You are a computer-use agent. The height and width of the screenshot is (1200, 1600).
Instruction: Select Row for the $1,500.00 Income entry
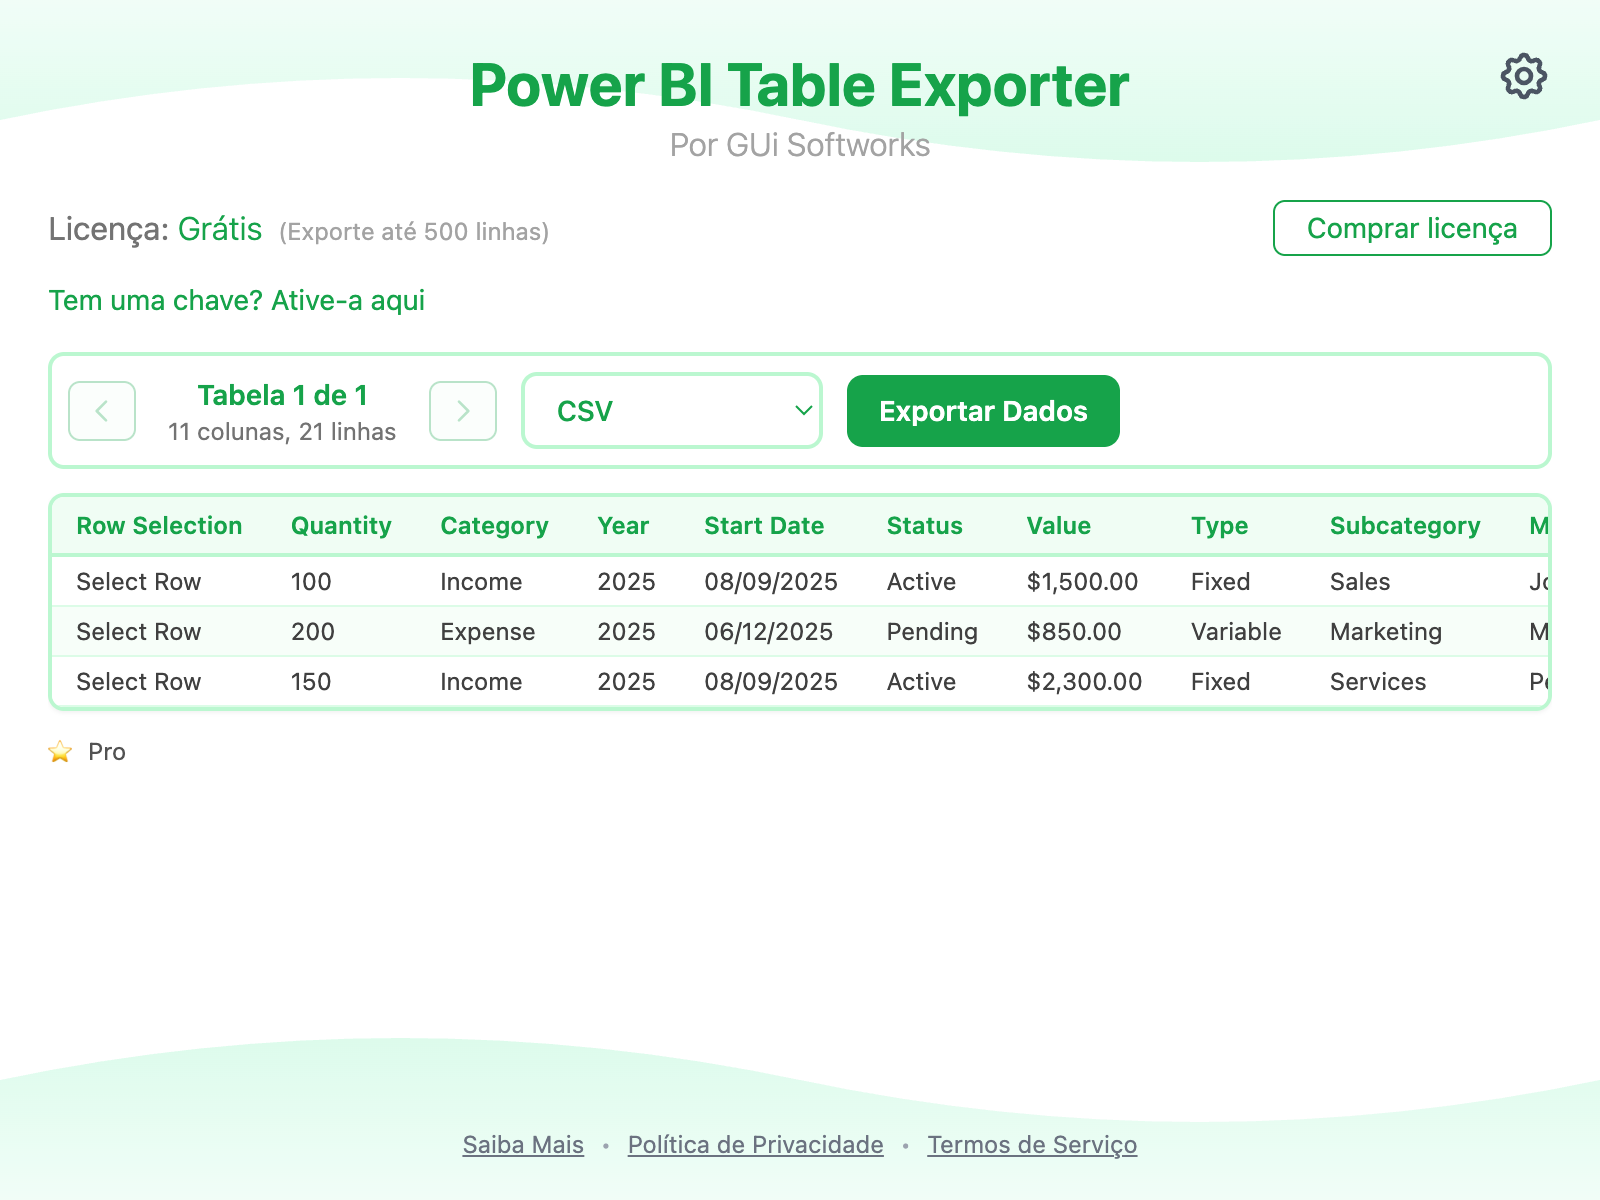click(x=138, y=581)
